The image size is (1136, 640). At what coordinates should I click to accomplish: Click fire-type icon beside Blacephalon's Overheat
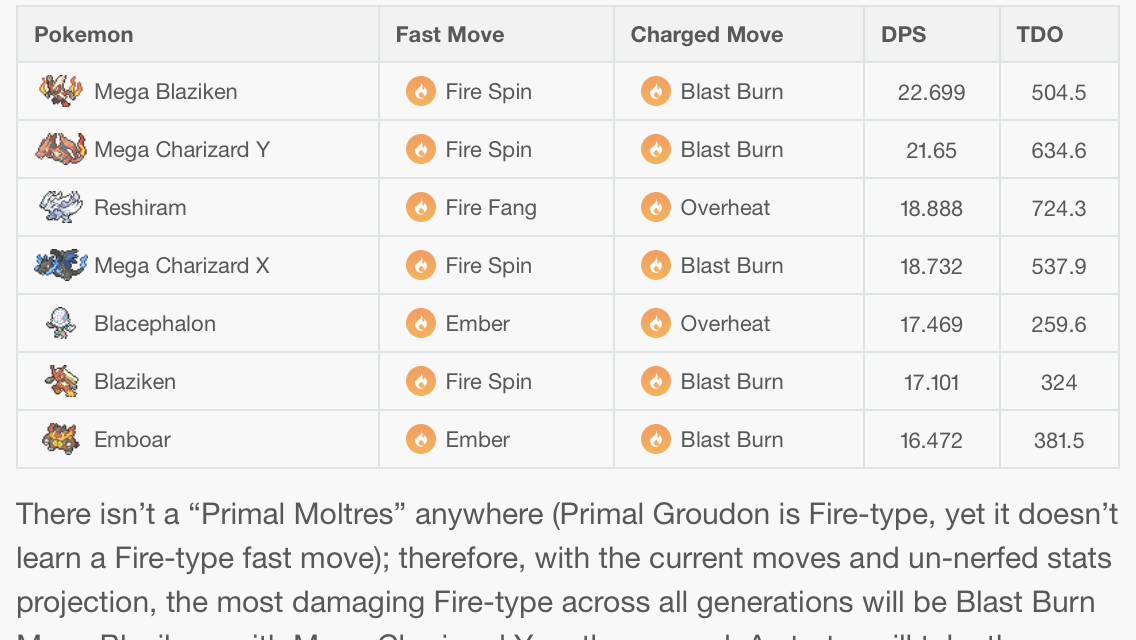[x=656, y=324]
